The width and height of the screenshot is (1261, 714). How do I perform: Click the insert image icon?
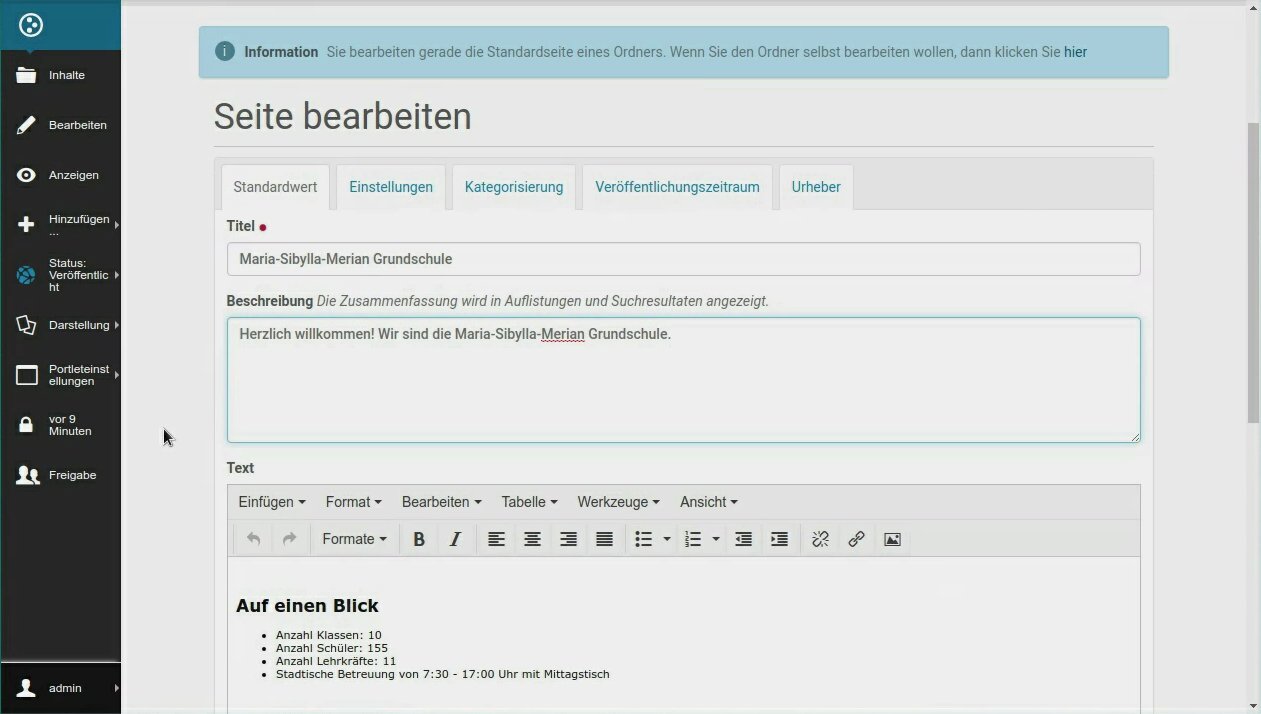(x=892, y=539)
